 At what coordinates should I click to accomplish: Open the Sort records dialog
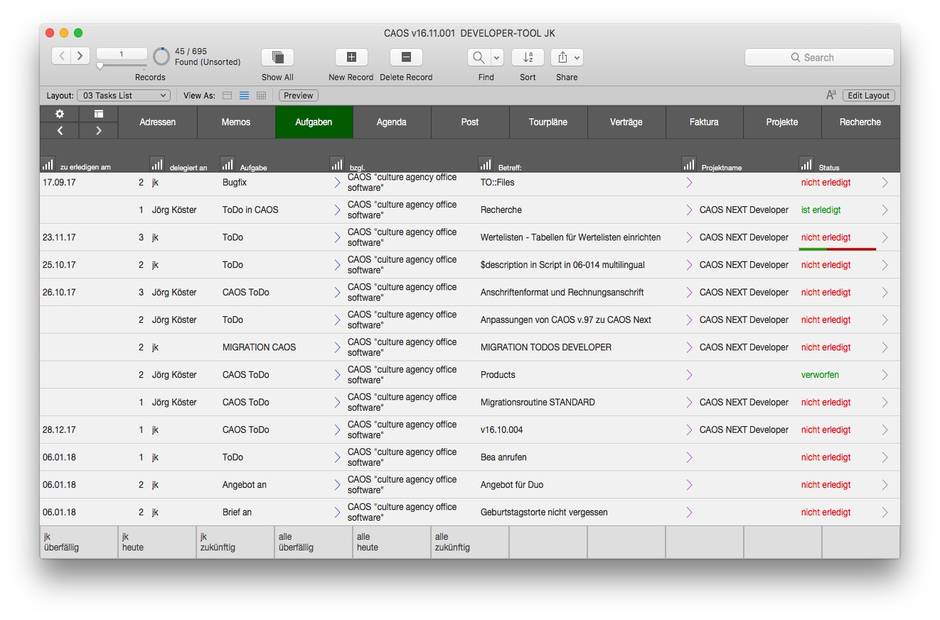[528, 57]
